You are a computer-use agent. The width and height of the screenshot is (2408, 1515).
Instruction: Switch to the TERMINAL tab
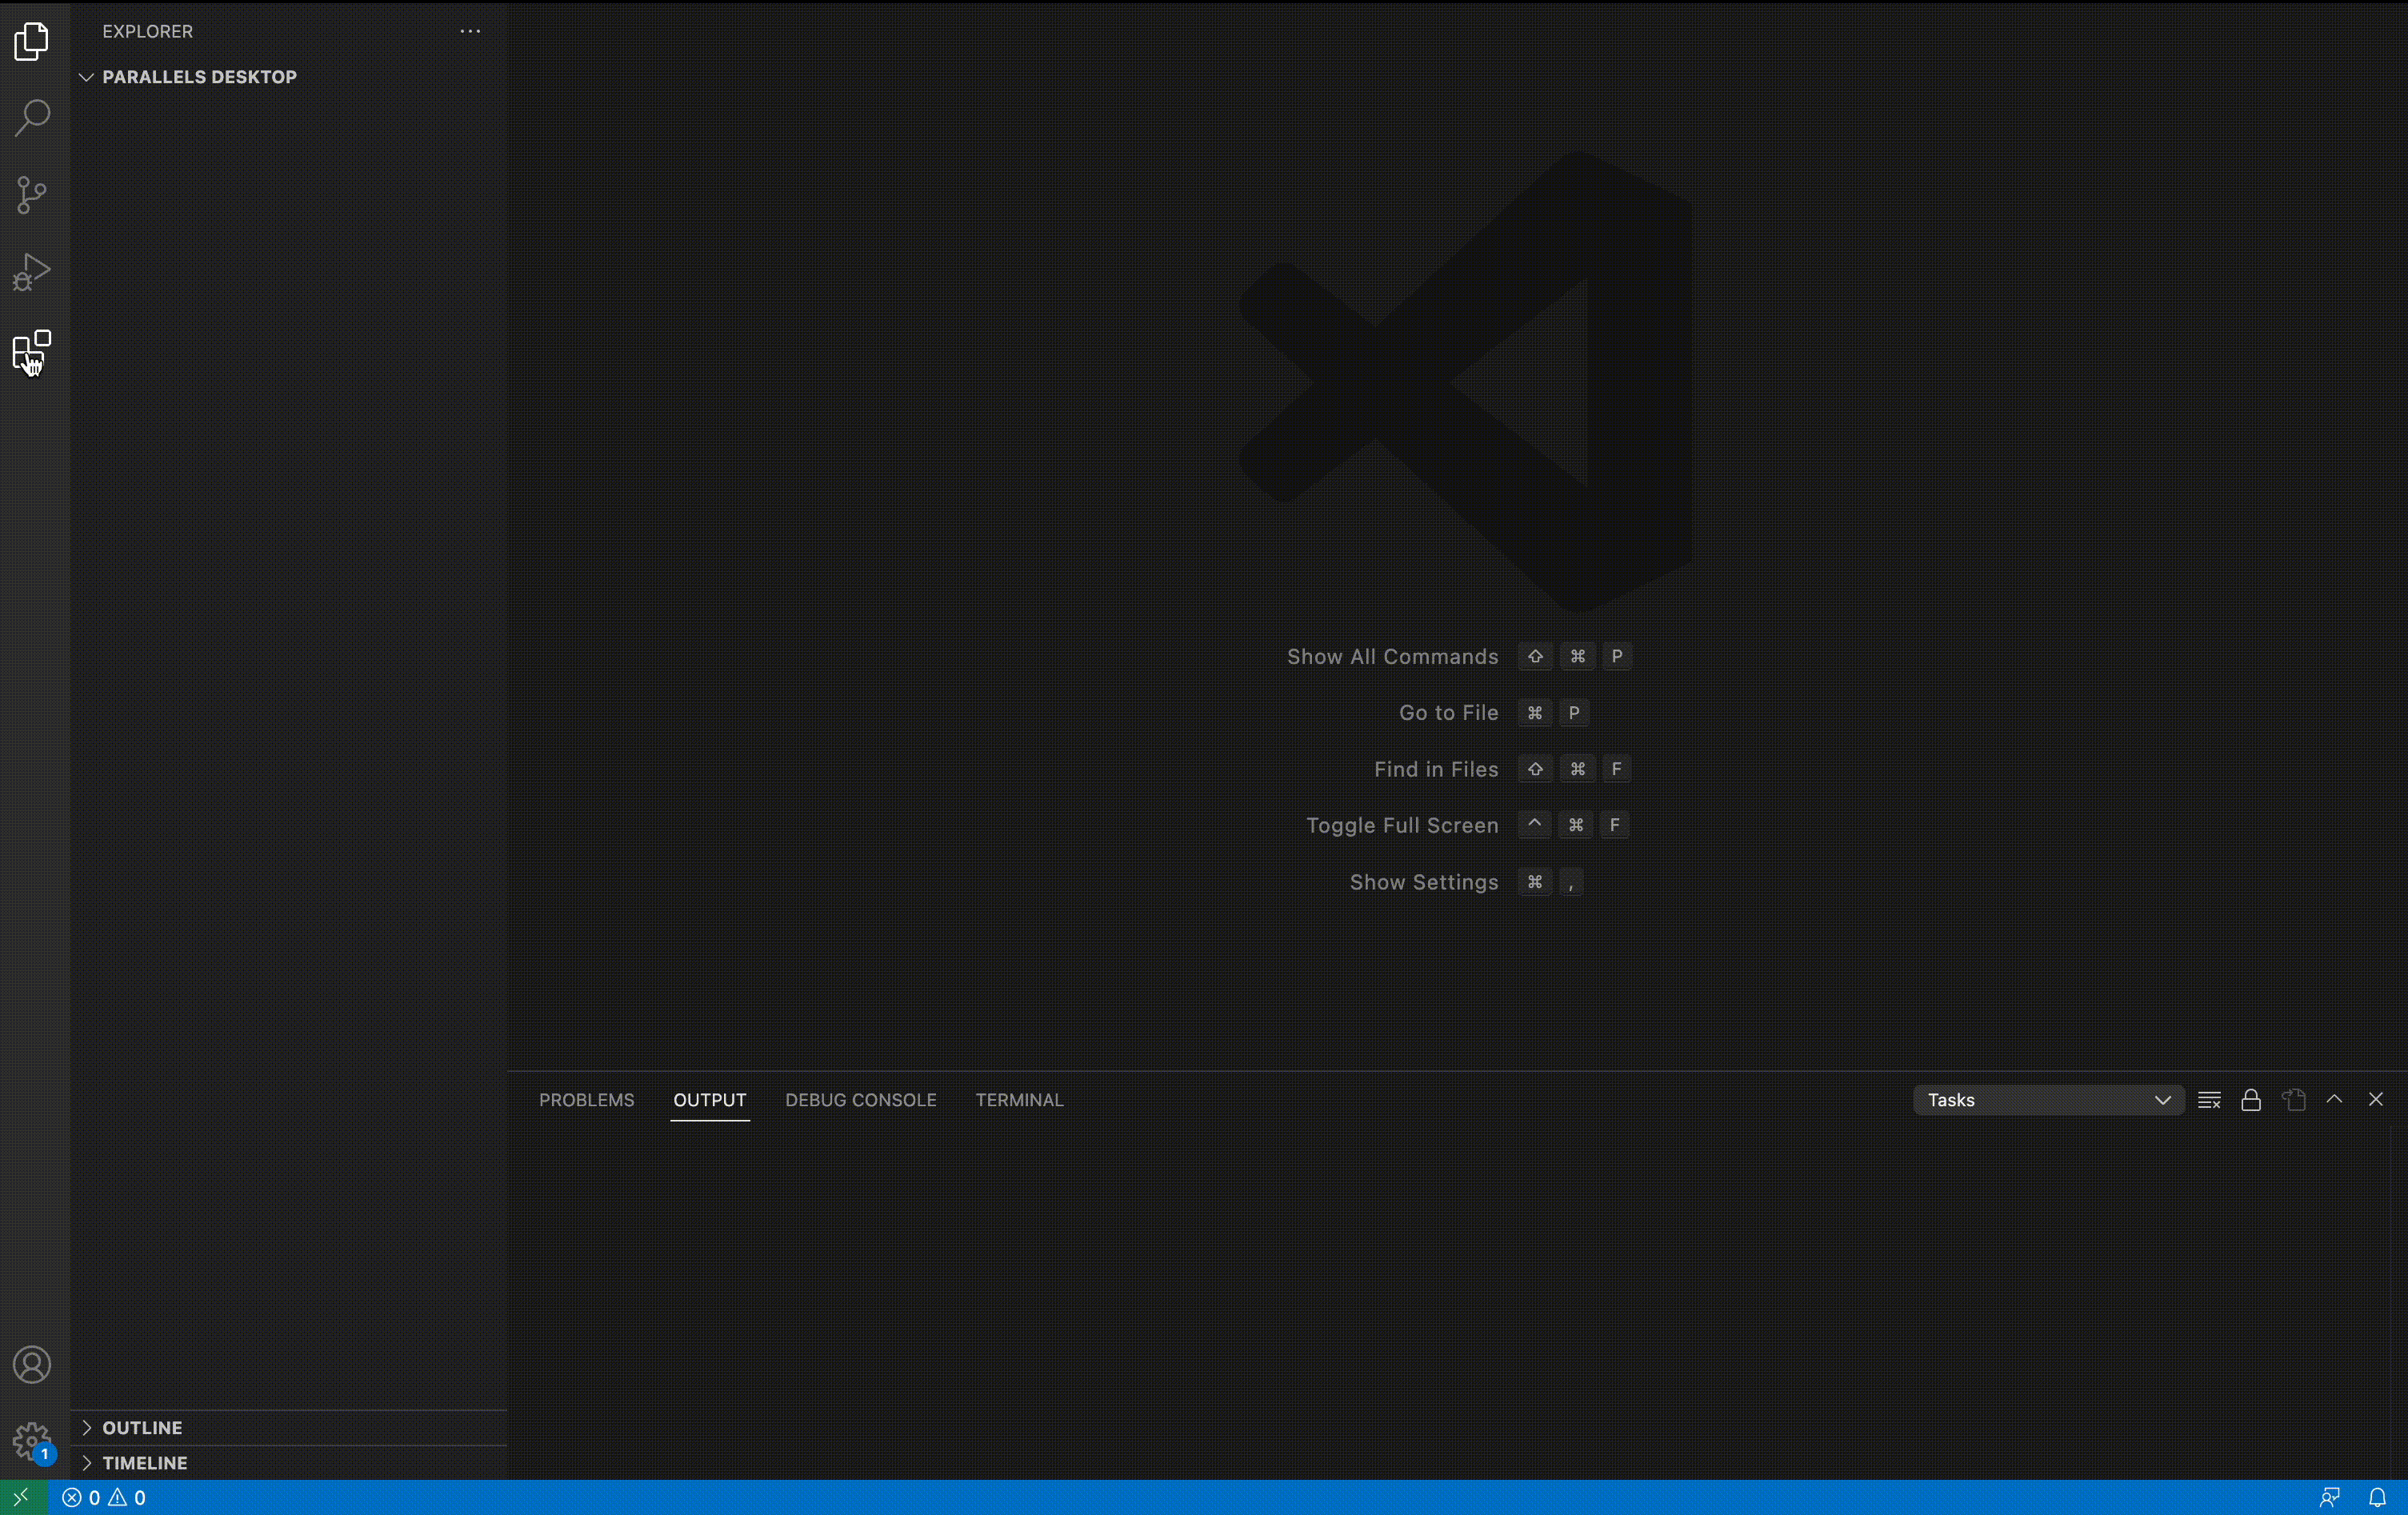1019,1100
